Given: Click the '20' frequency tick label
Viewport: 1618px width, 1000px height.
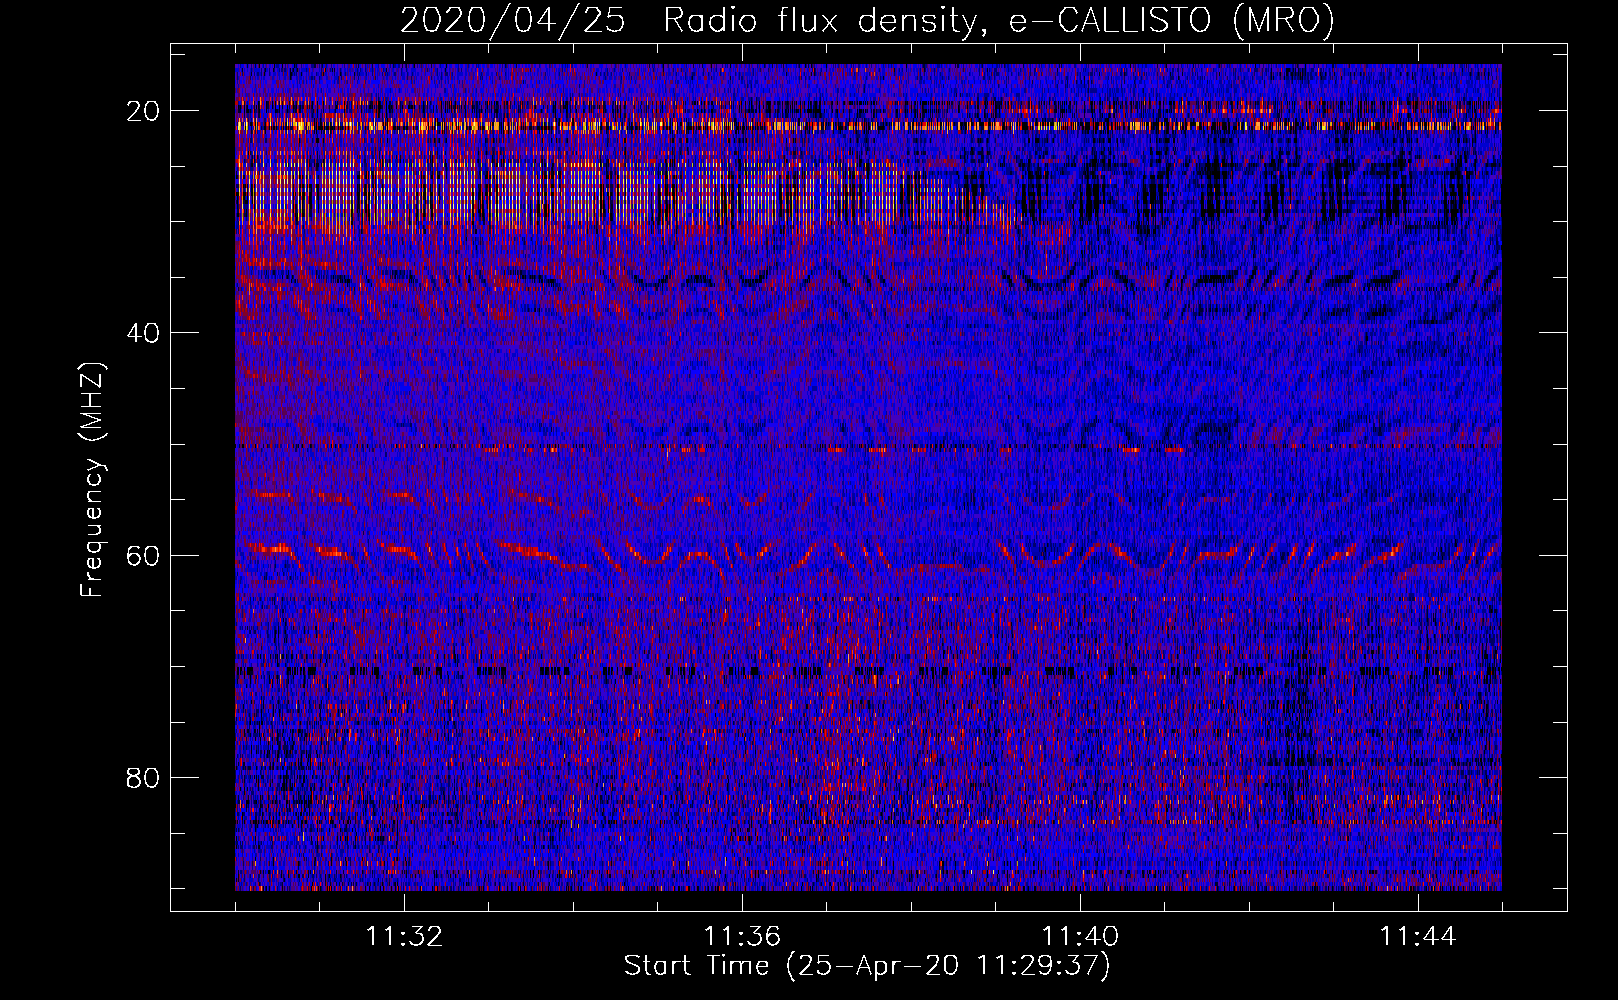Looking at the screenshot, I should (143, 111).
